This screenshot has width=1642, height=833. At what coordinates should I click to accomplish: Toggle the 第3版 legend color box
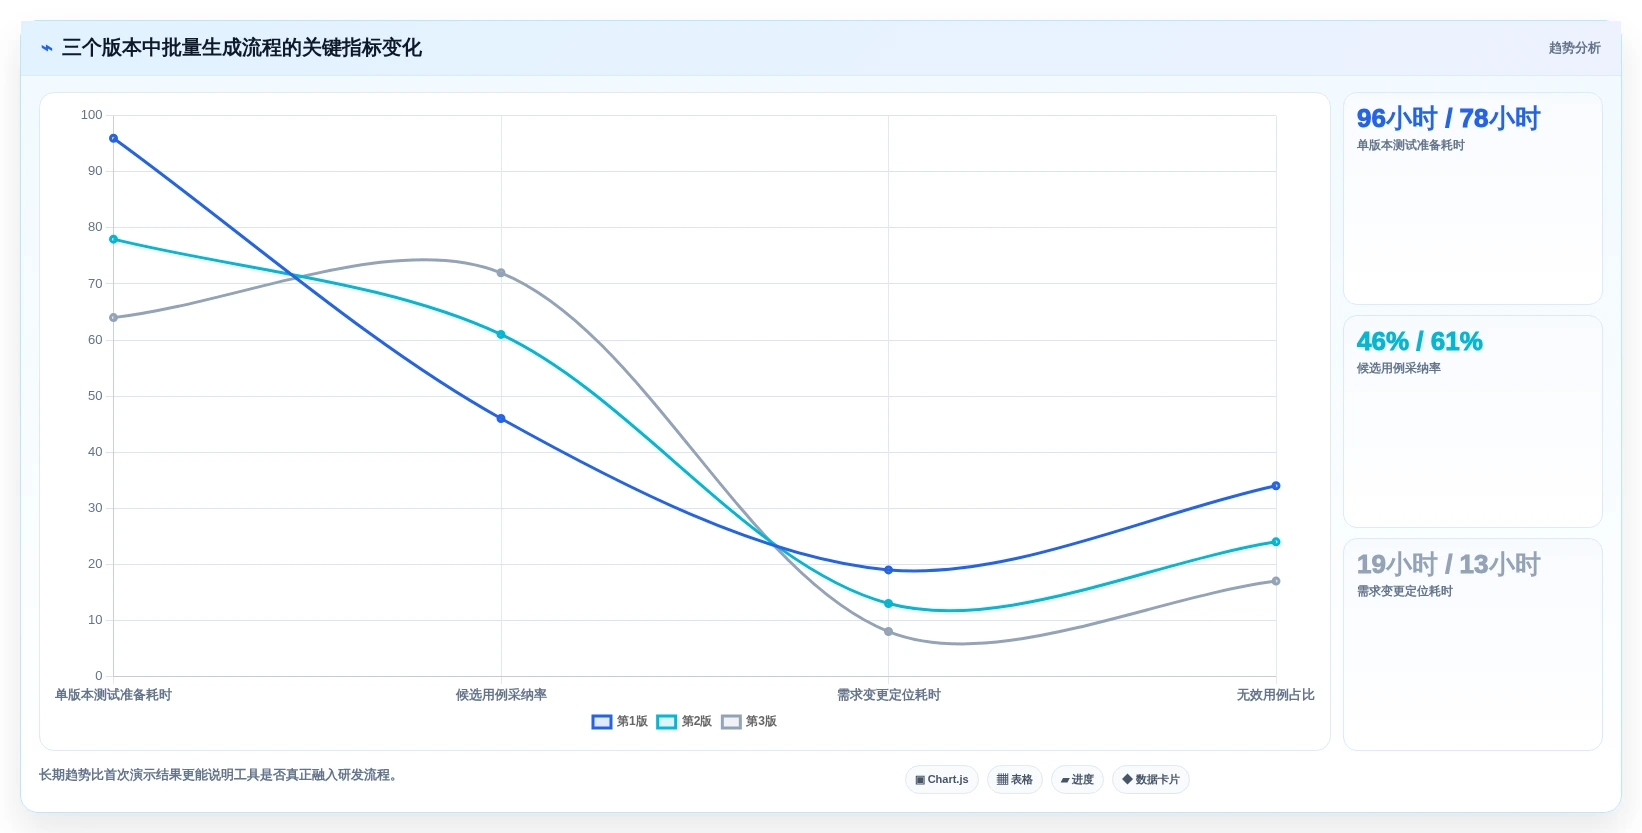coord(731,722)
